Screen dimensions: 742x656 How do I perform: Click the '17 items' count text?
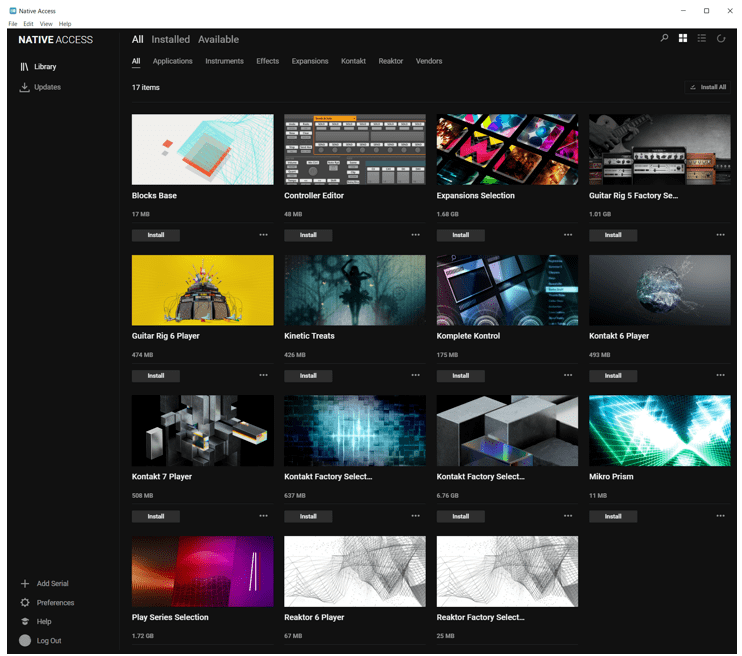[146, 88]
